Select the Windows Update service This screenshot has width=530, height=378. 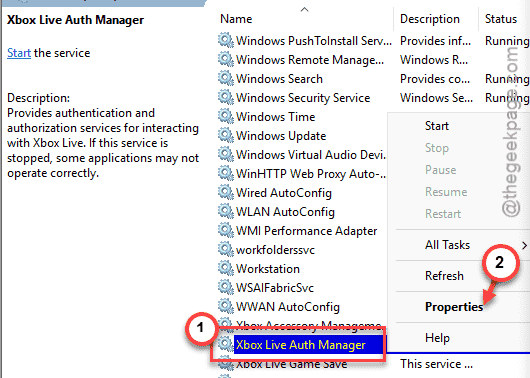coord(281,136)
